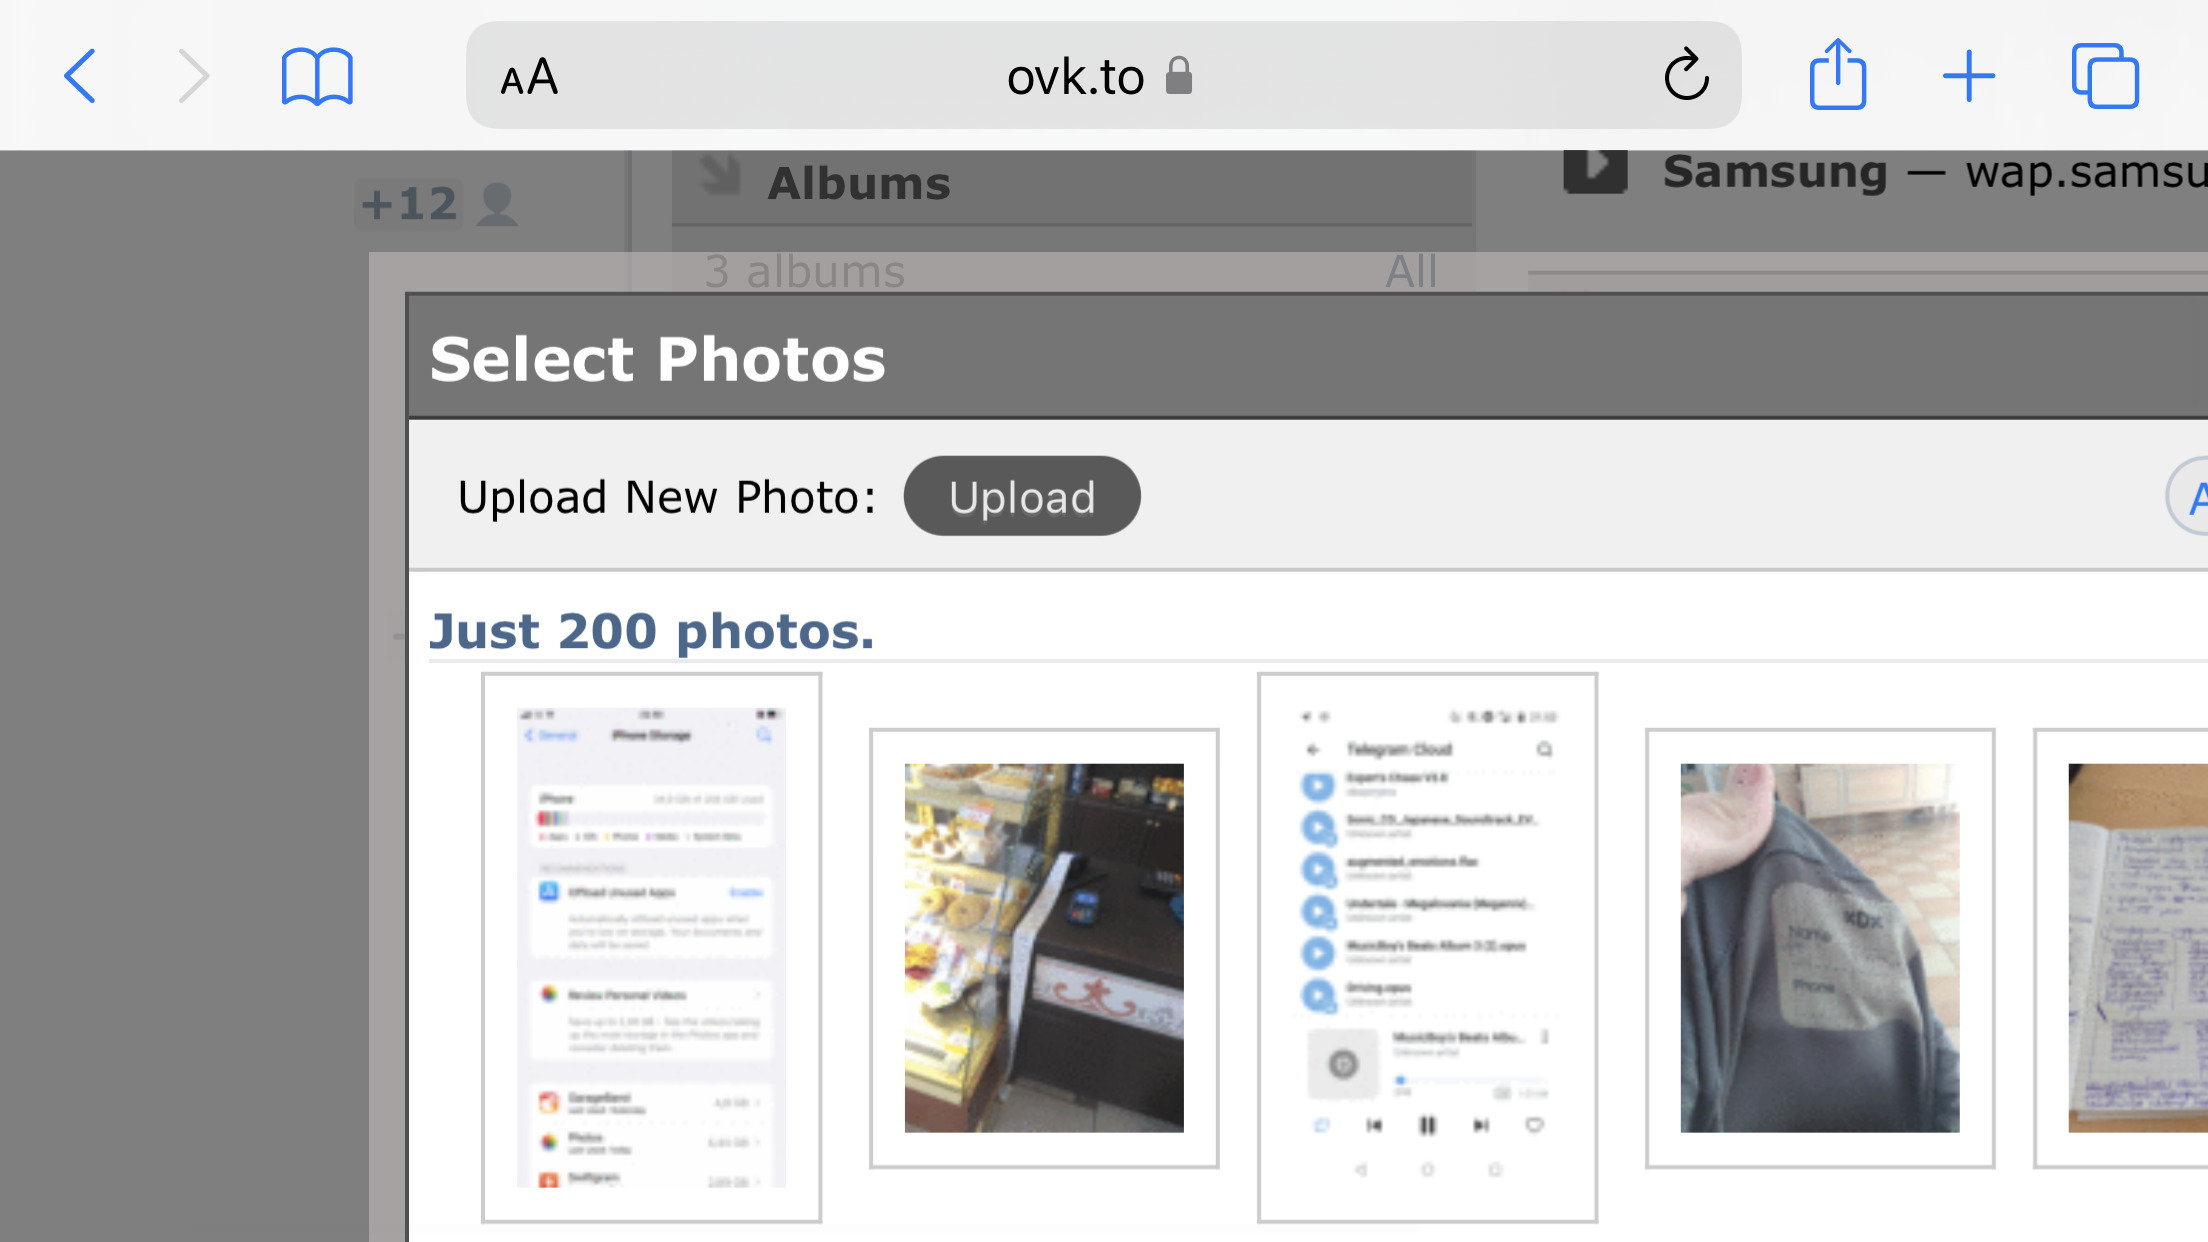The height and width of the screenshot is (1242, 2208).
Task: Tap the Safari back arrow
Action: click(81, 76)
